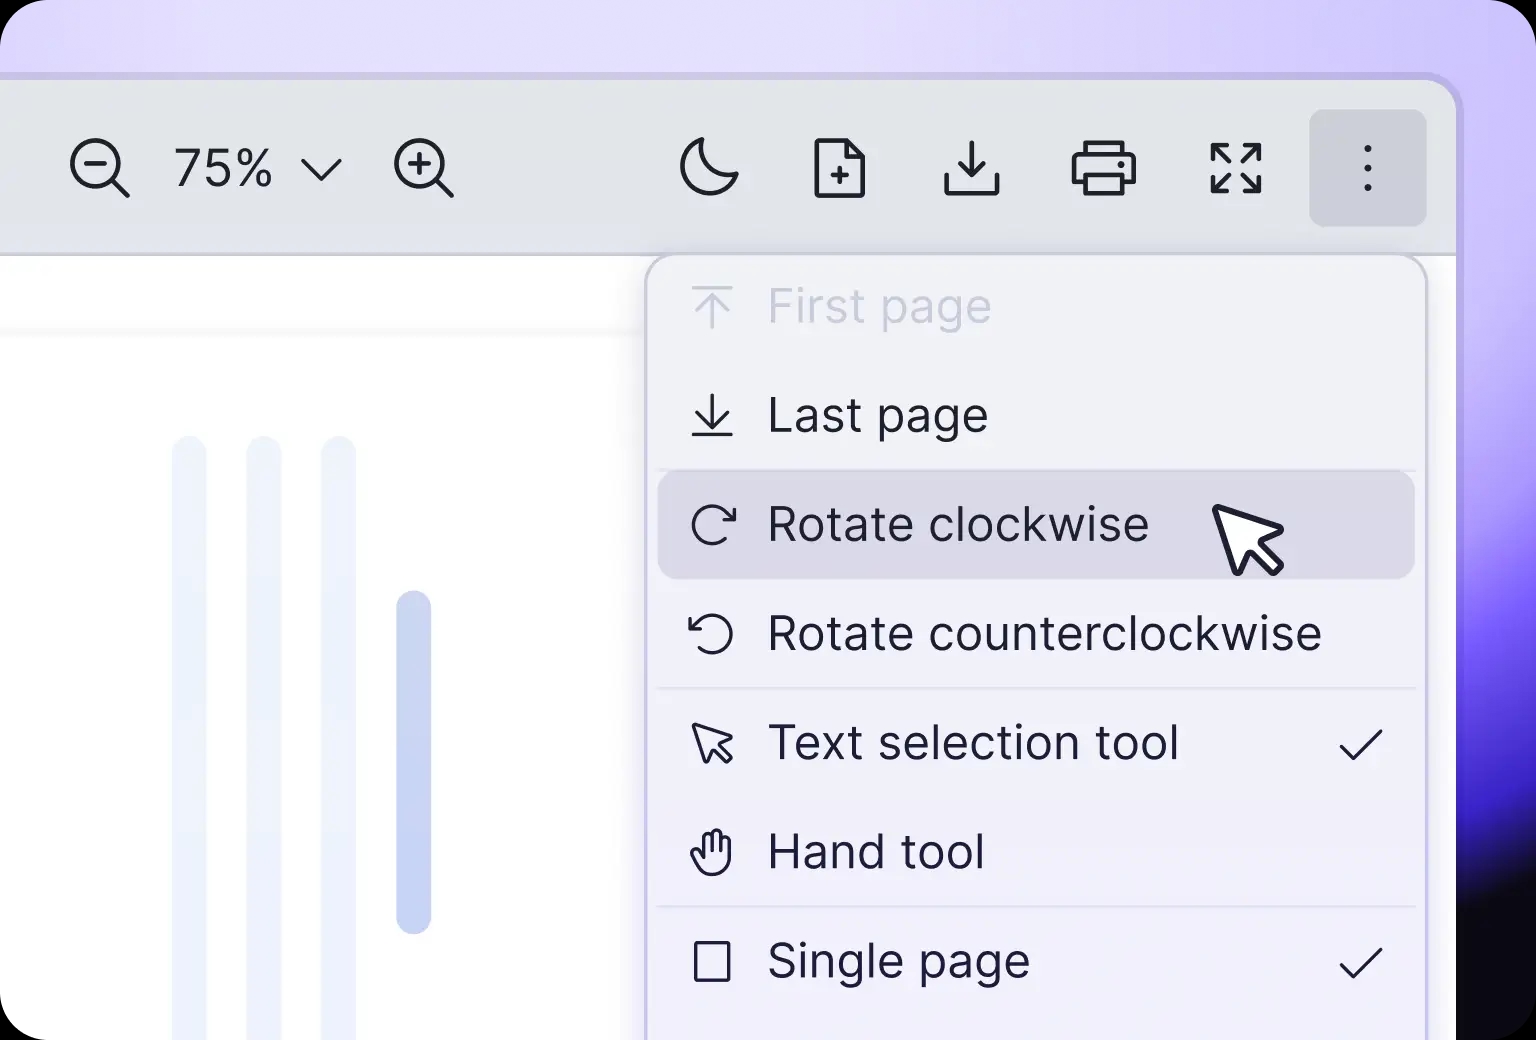Print the document using the printer icon
Image resolution: width=1536 pixels, height=1040 pixels.
pos(1104,167)
